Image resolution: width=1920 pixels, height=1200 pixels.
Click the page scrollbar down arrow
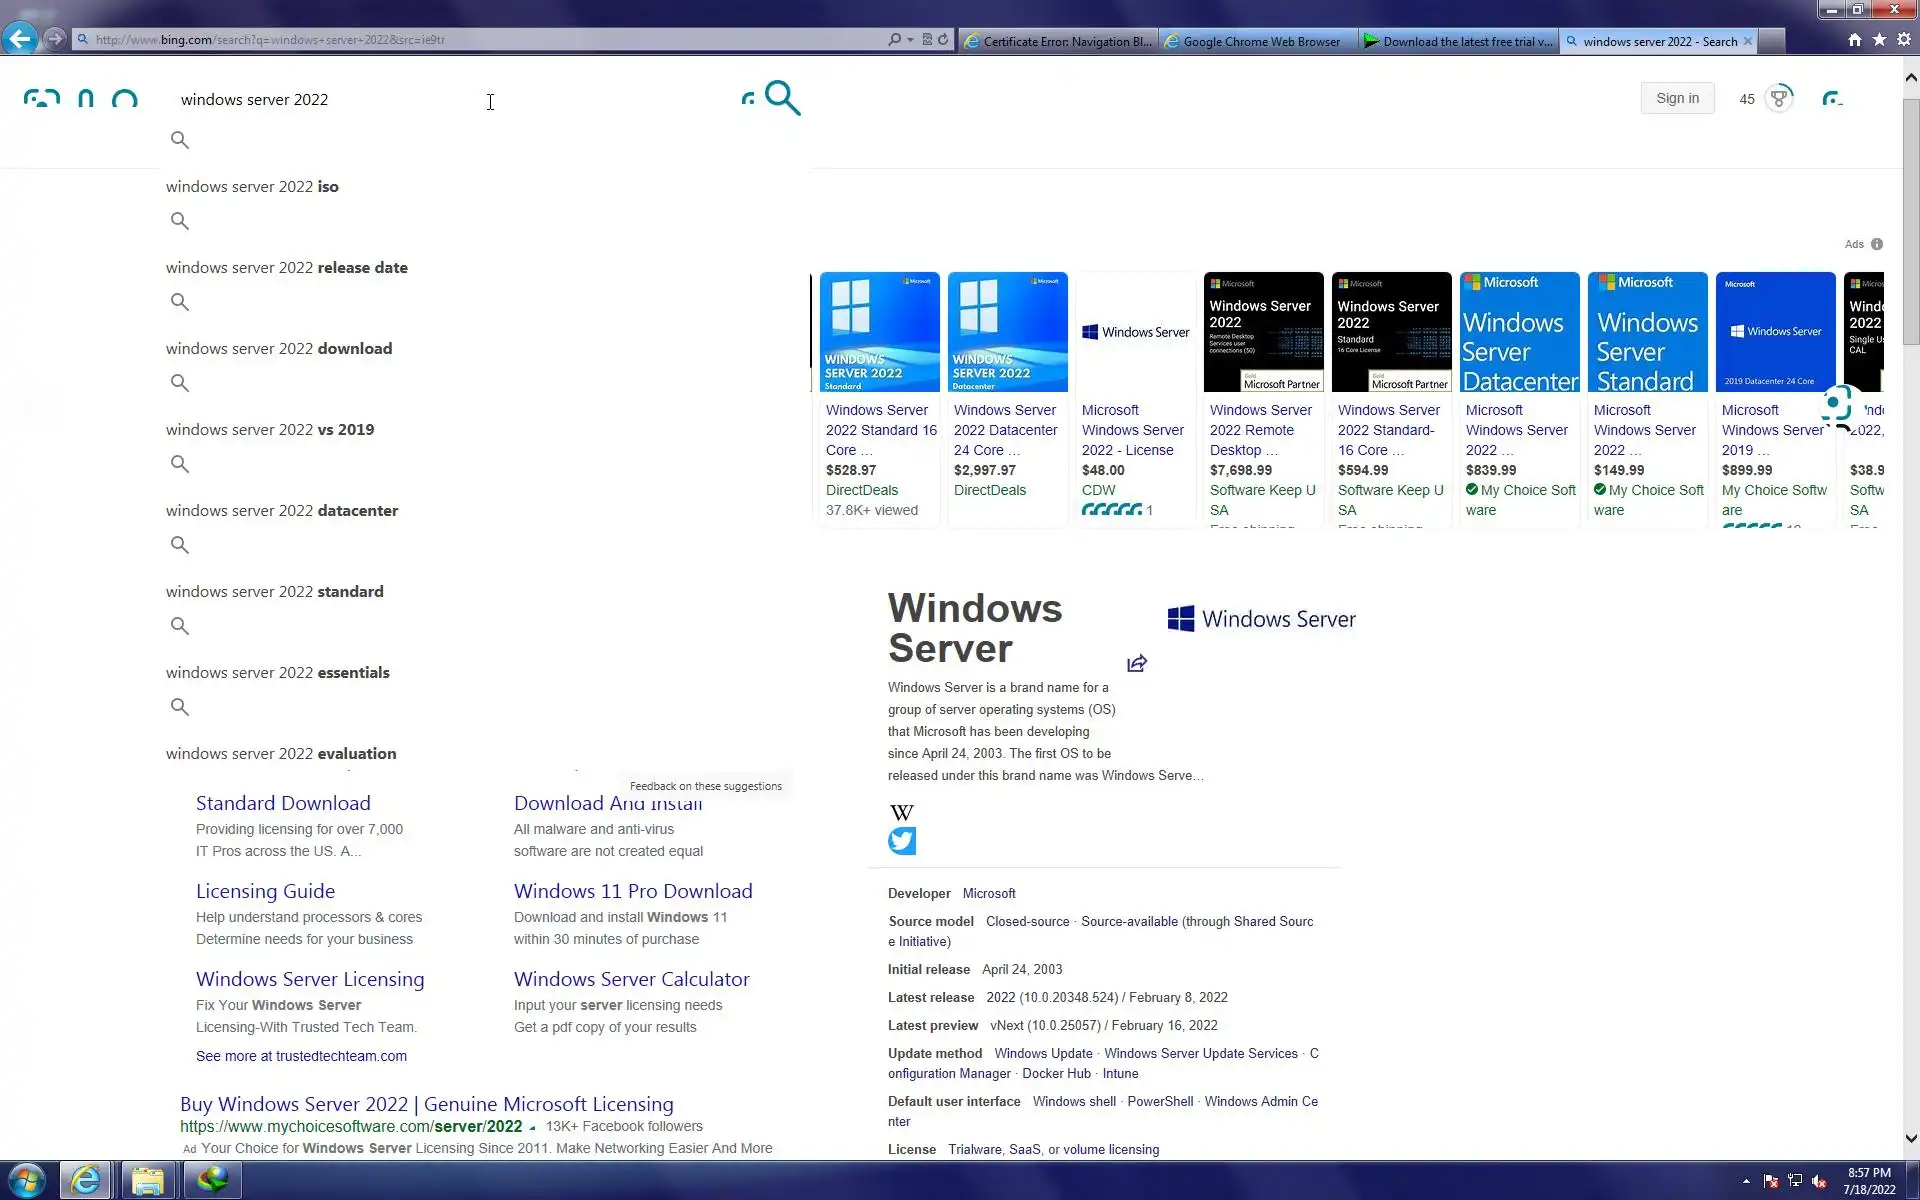click(x=1911, y=1138)
